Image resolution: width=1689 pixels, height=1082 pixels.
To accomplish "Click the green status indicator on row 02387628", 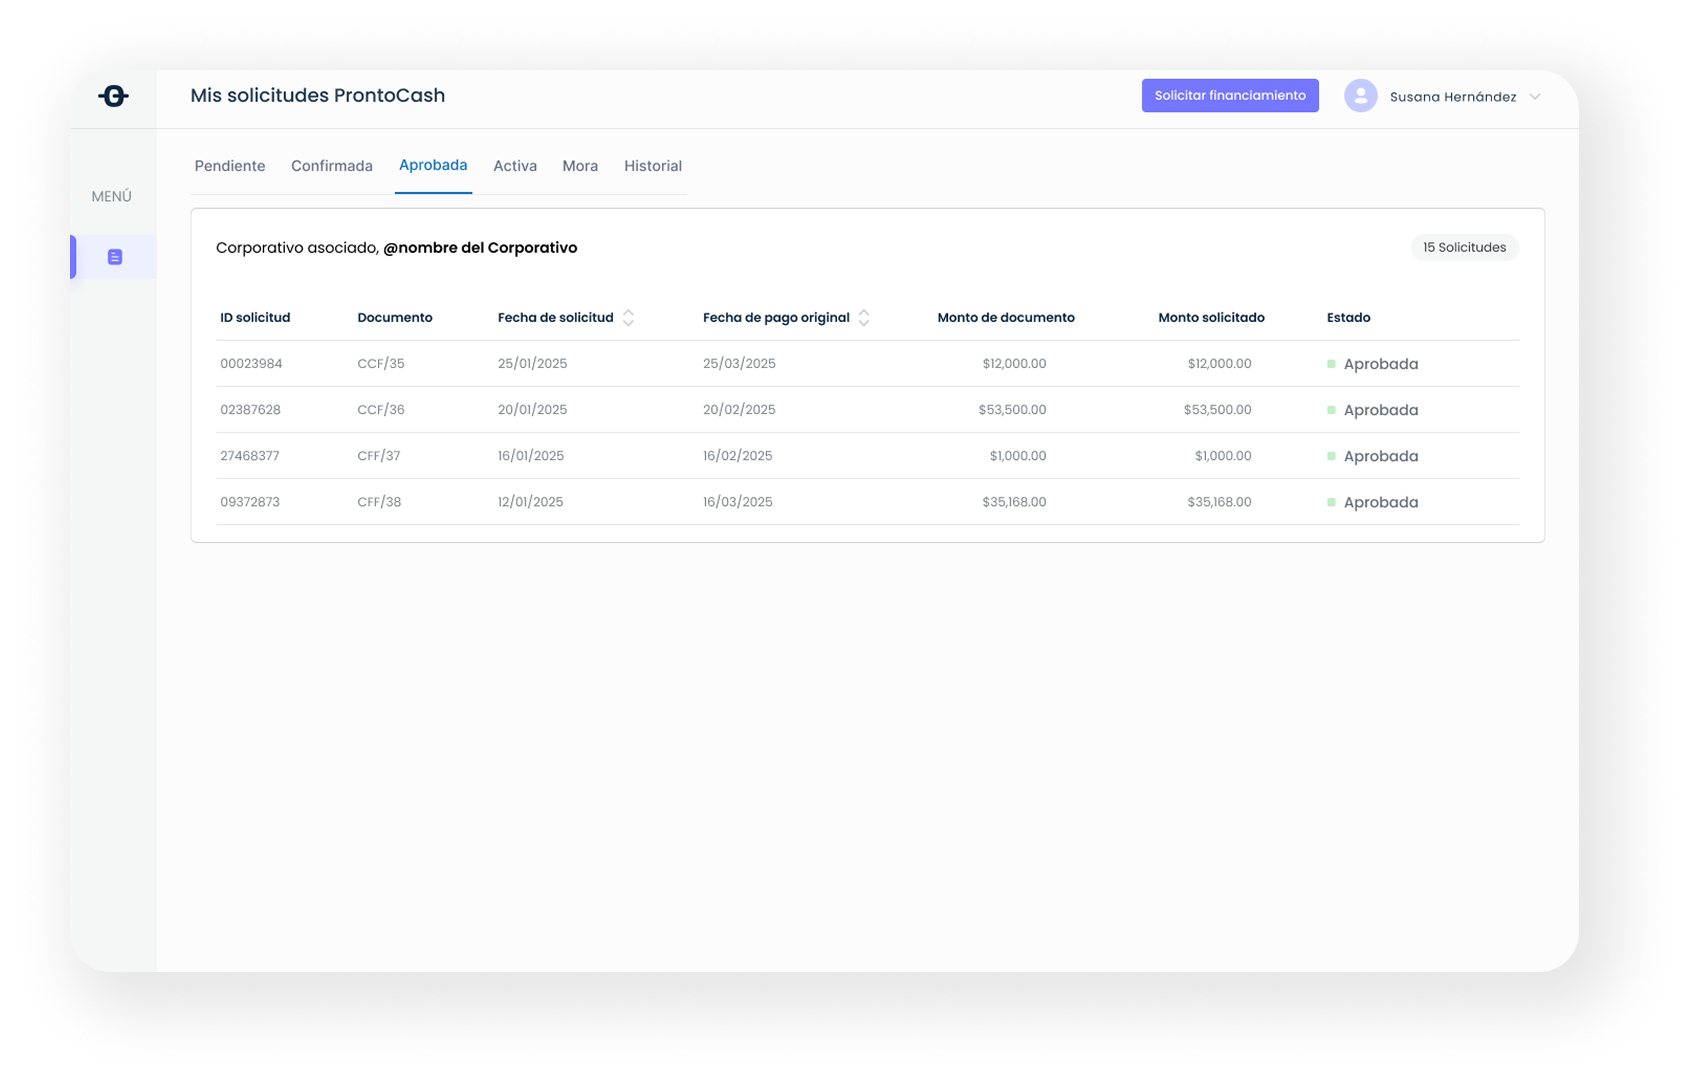I will click(x=1332, y=409).
